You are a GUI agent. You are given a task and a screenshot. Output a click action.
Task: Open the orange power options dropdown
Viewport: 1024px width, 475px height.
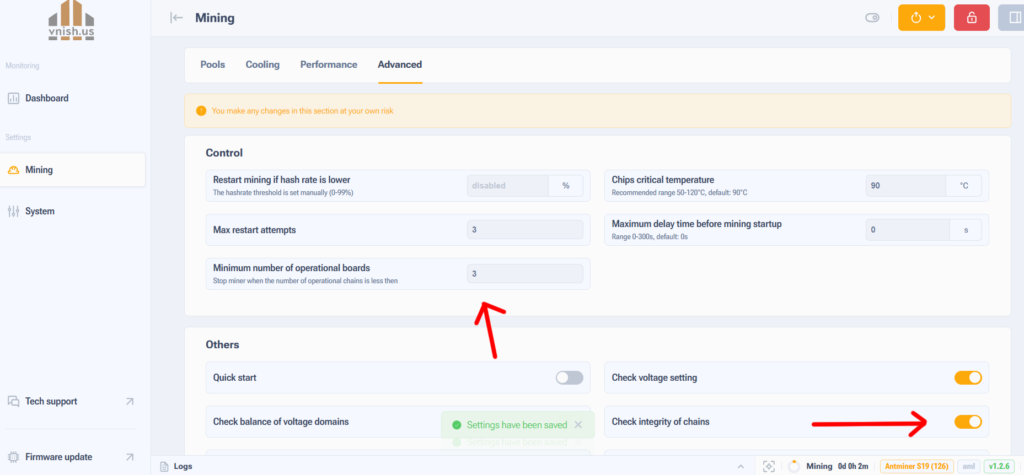click(x=921, y=18)
